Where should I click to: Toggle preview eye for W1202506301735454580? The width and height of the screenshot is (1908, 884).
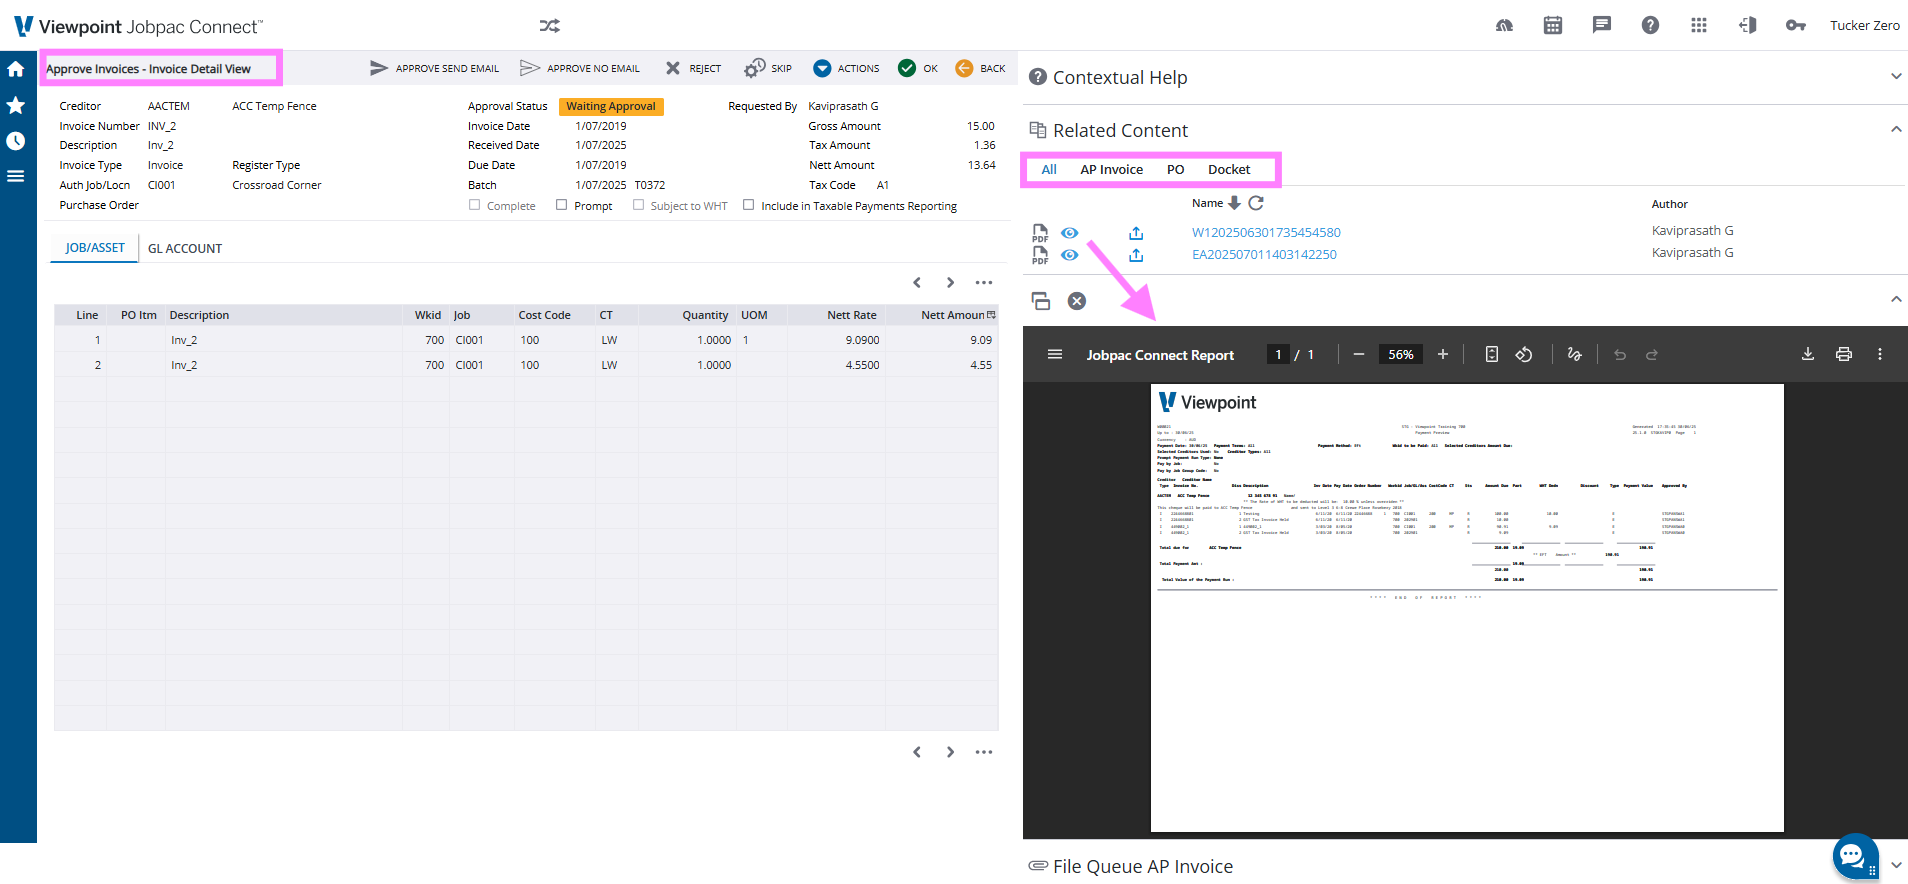[1070, 233]
